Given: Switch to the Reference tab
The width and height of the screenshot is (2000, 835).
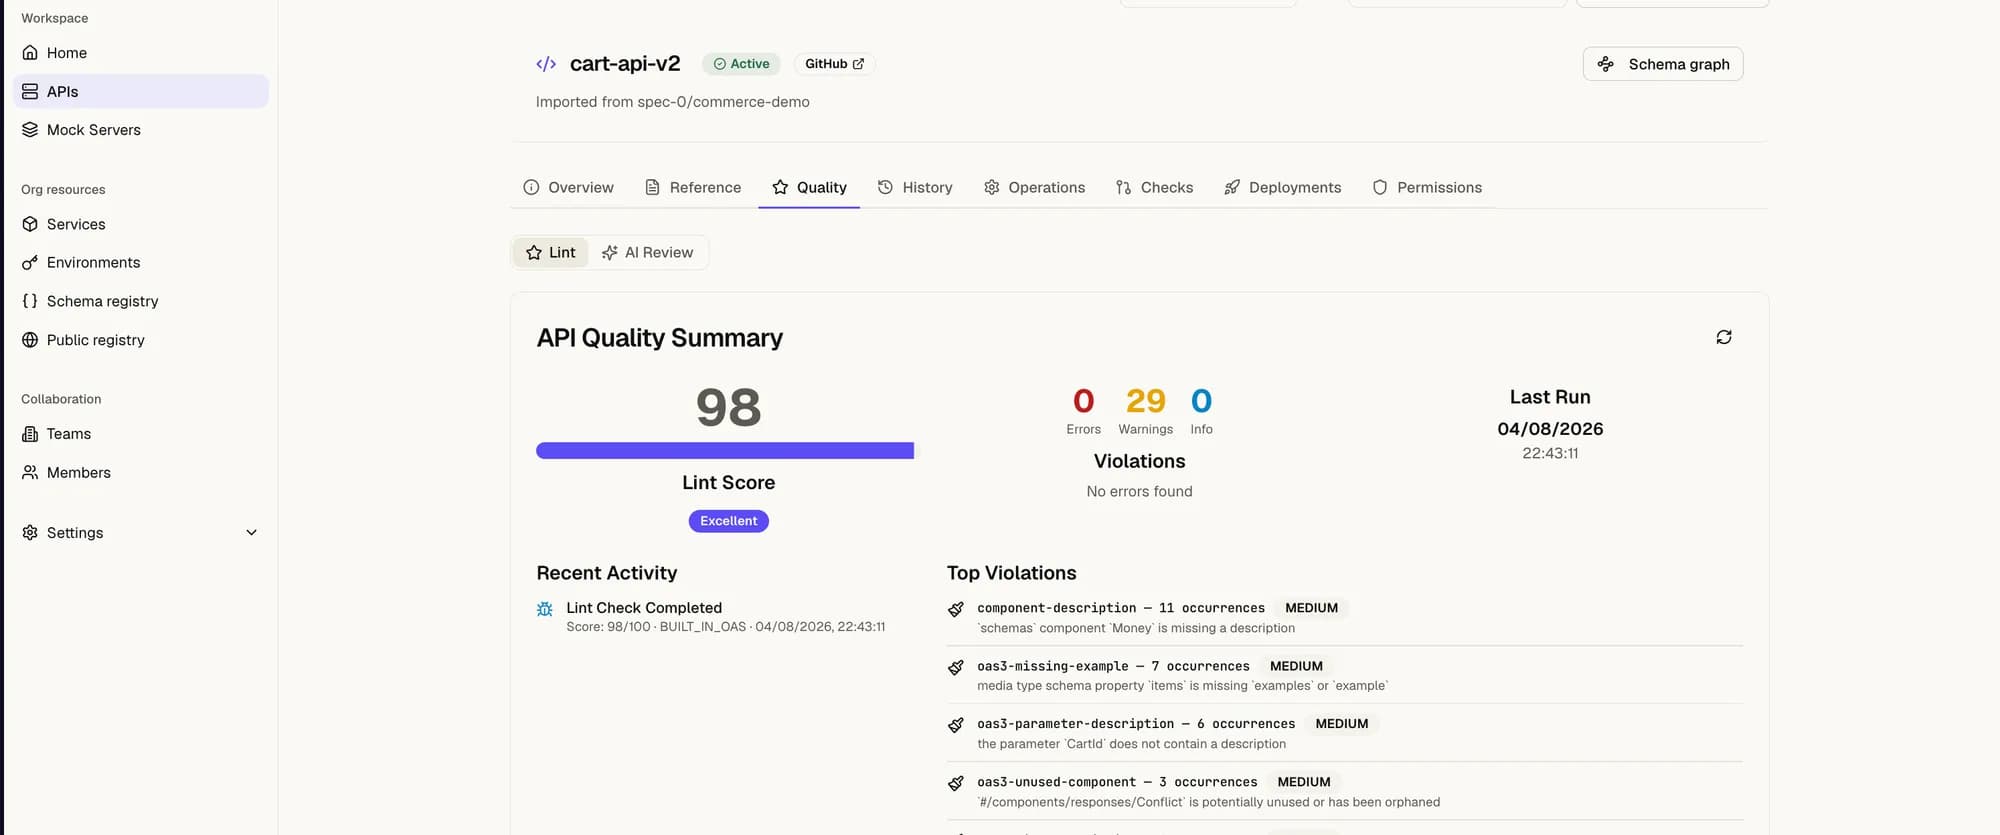Looking at the screenshot, I should click(693, 188).
